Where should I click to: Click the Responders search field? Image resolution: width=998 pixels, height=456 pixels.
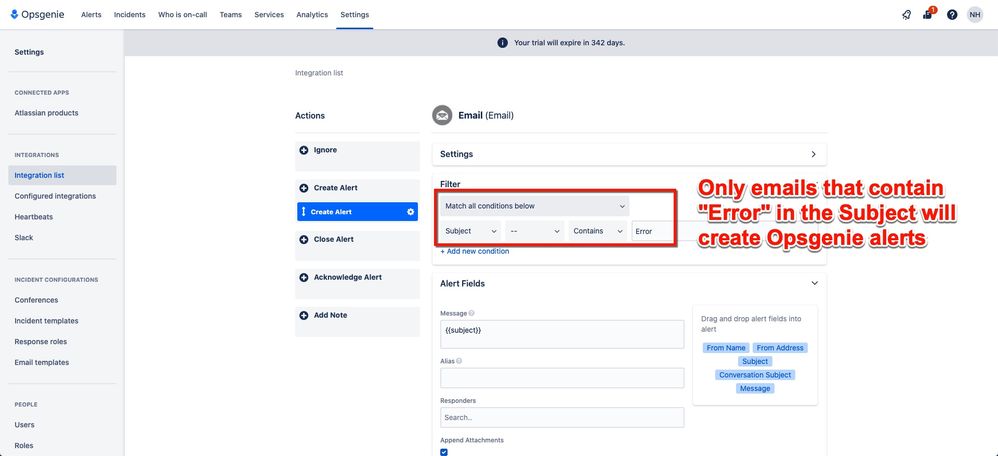coord(562,418)
